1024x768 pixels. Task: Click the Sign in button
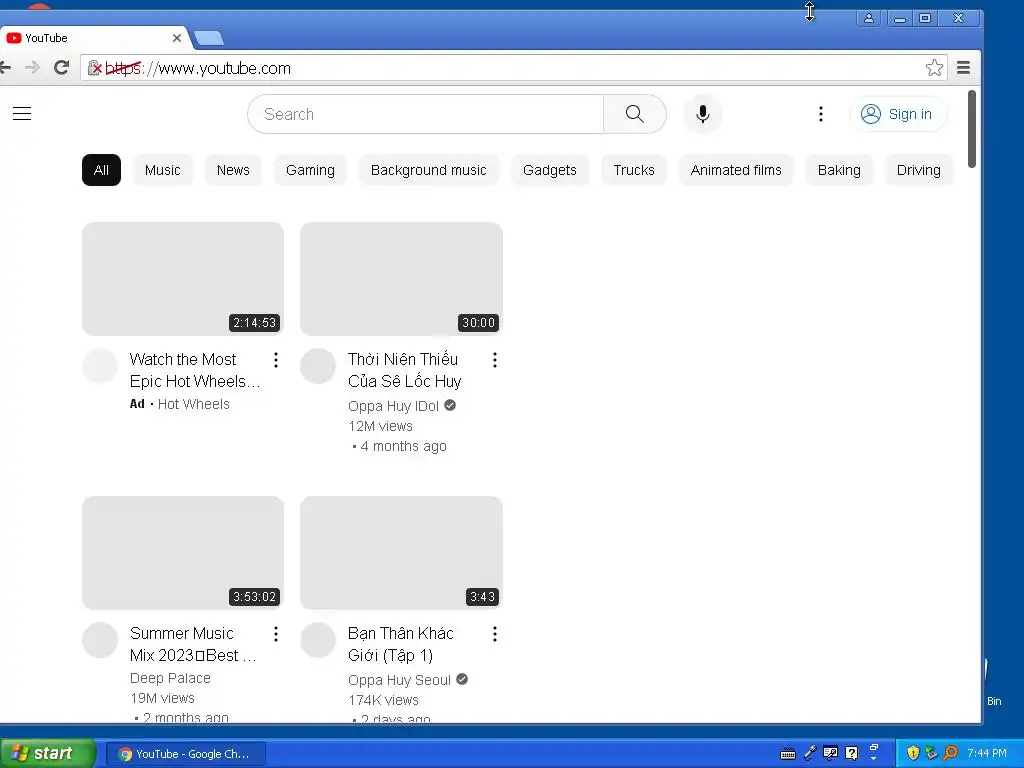(x=898, y=114)
